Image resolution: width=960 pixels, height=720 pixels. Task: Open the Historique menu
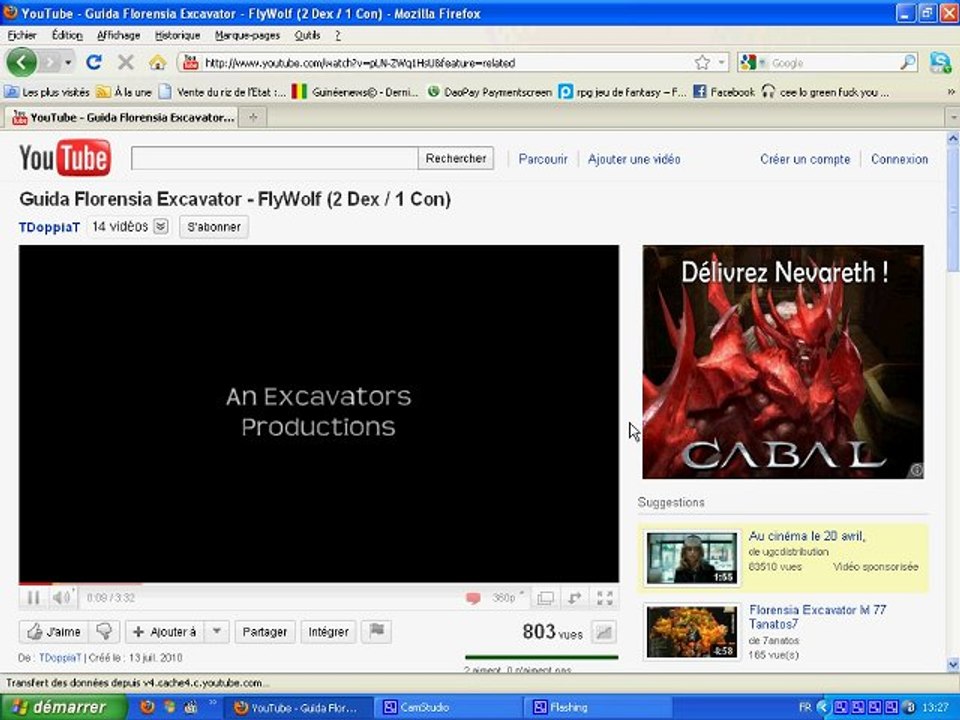(178, 36)
